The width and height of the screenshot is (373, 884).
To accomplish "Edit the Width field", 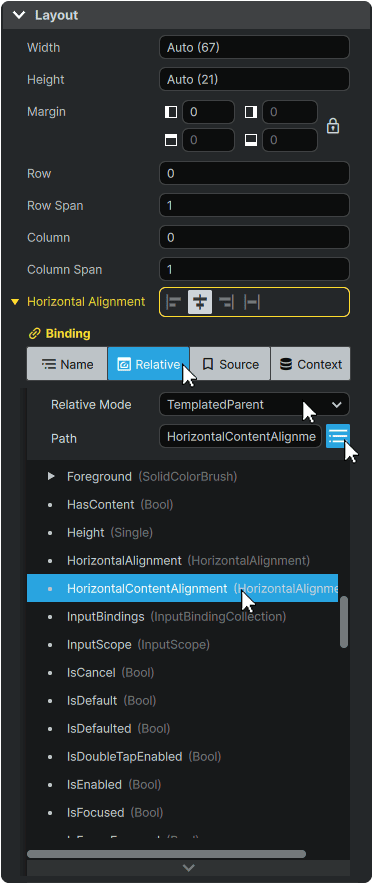I will (254, 47).
